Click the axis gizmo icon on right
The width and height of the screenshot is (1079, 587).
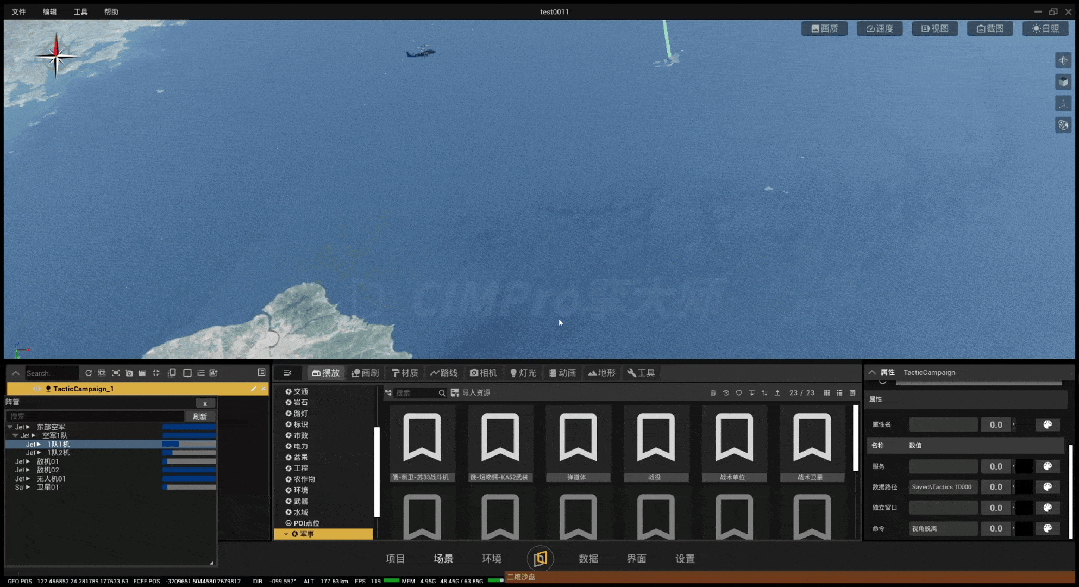[1063, 103]
